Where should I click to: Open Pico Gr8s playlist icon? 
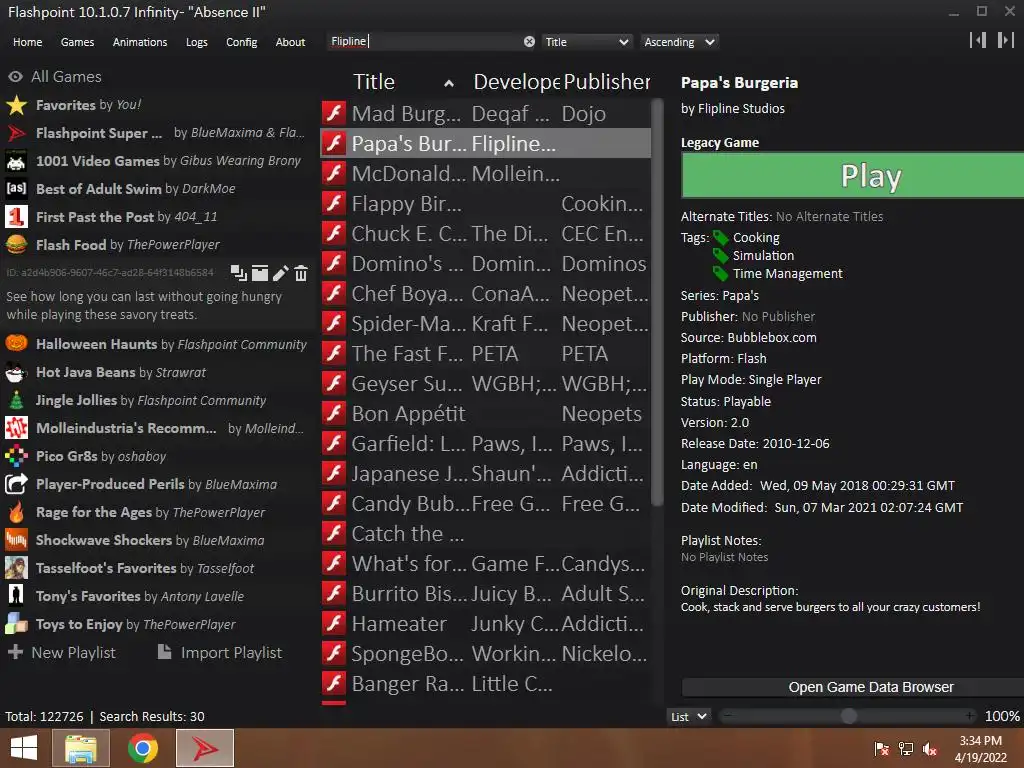[16, 456]
